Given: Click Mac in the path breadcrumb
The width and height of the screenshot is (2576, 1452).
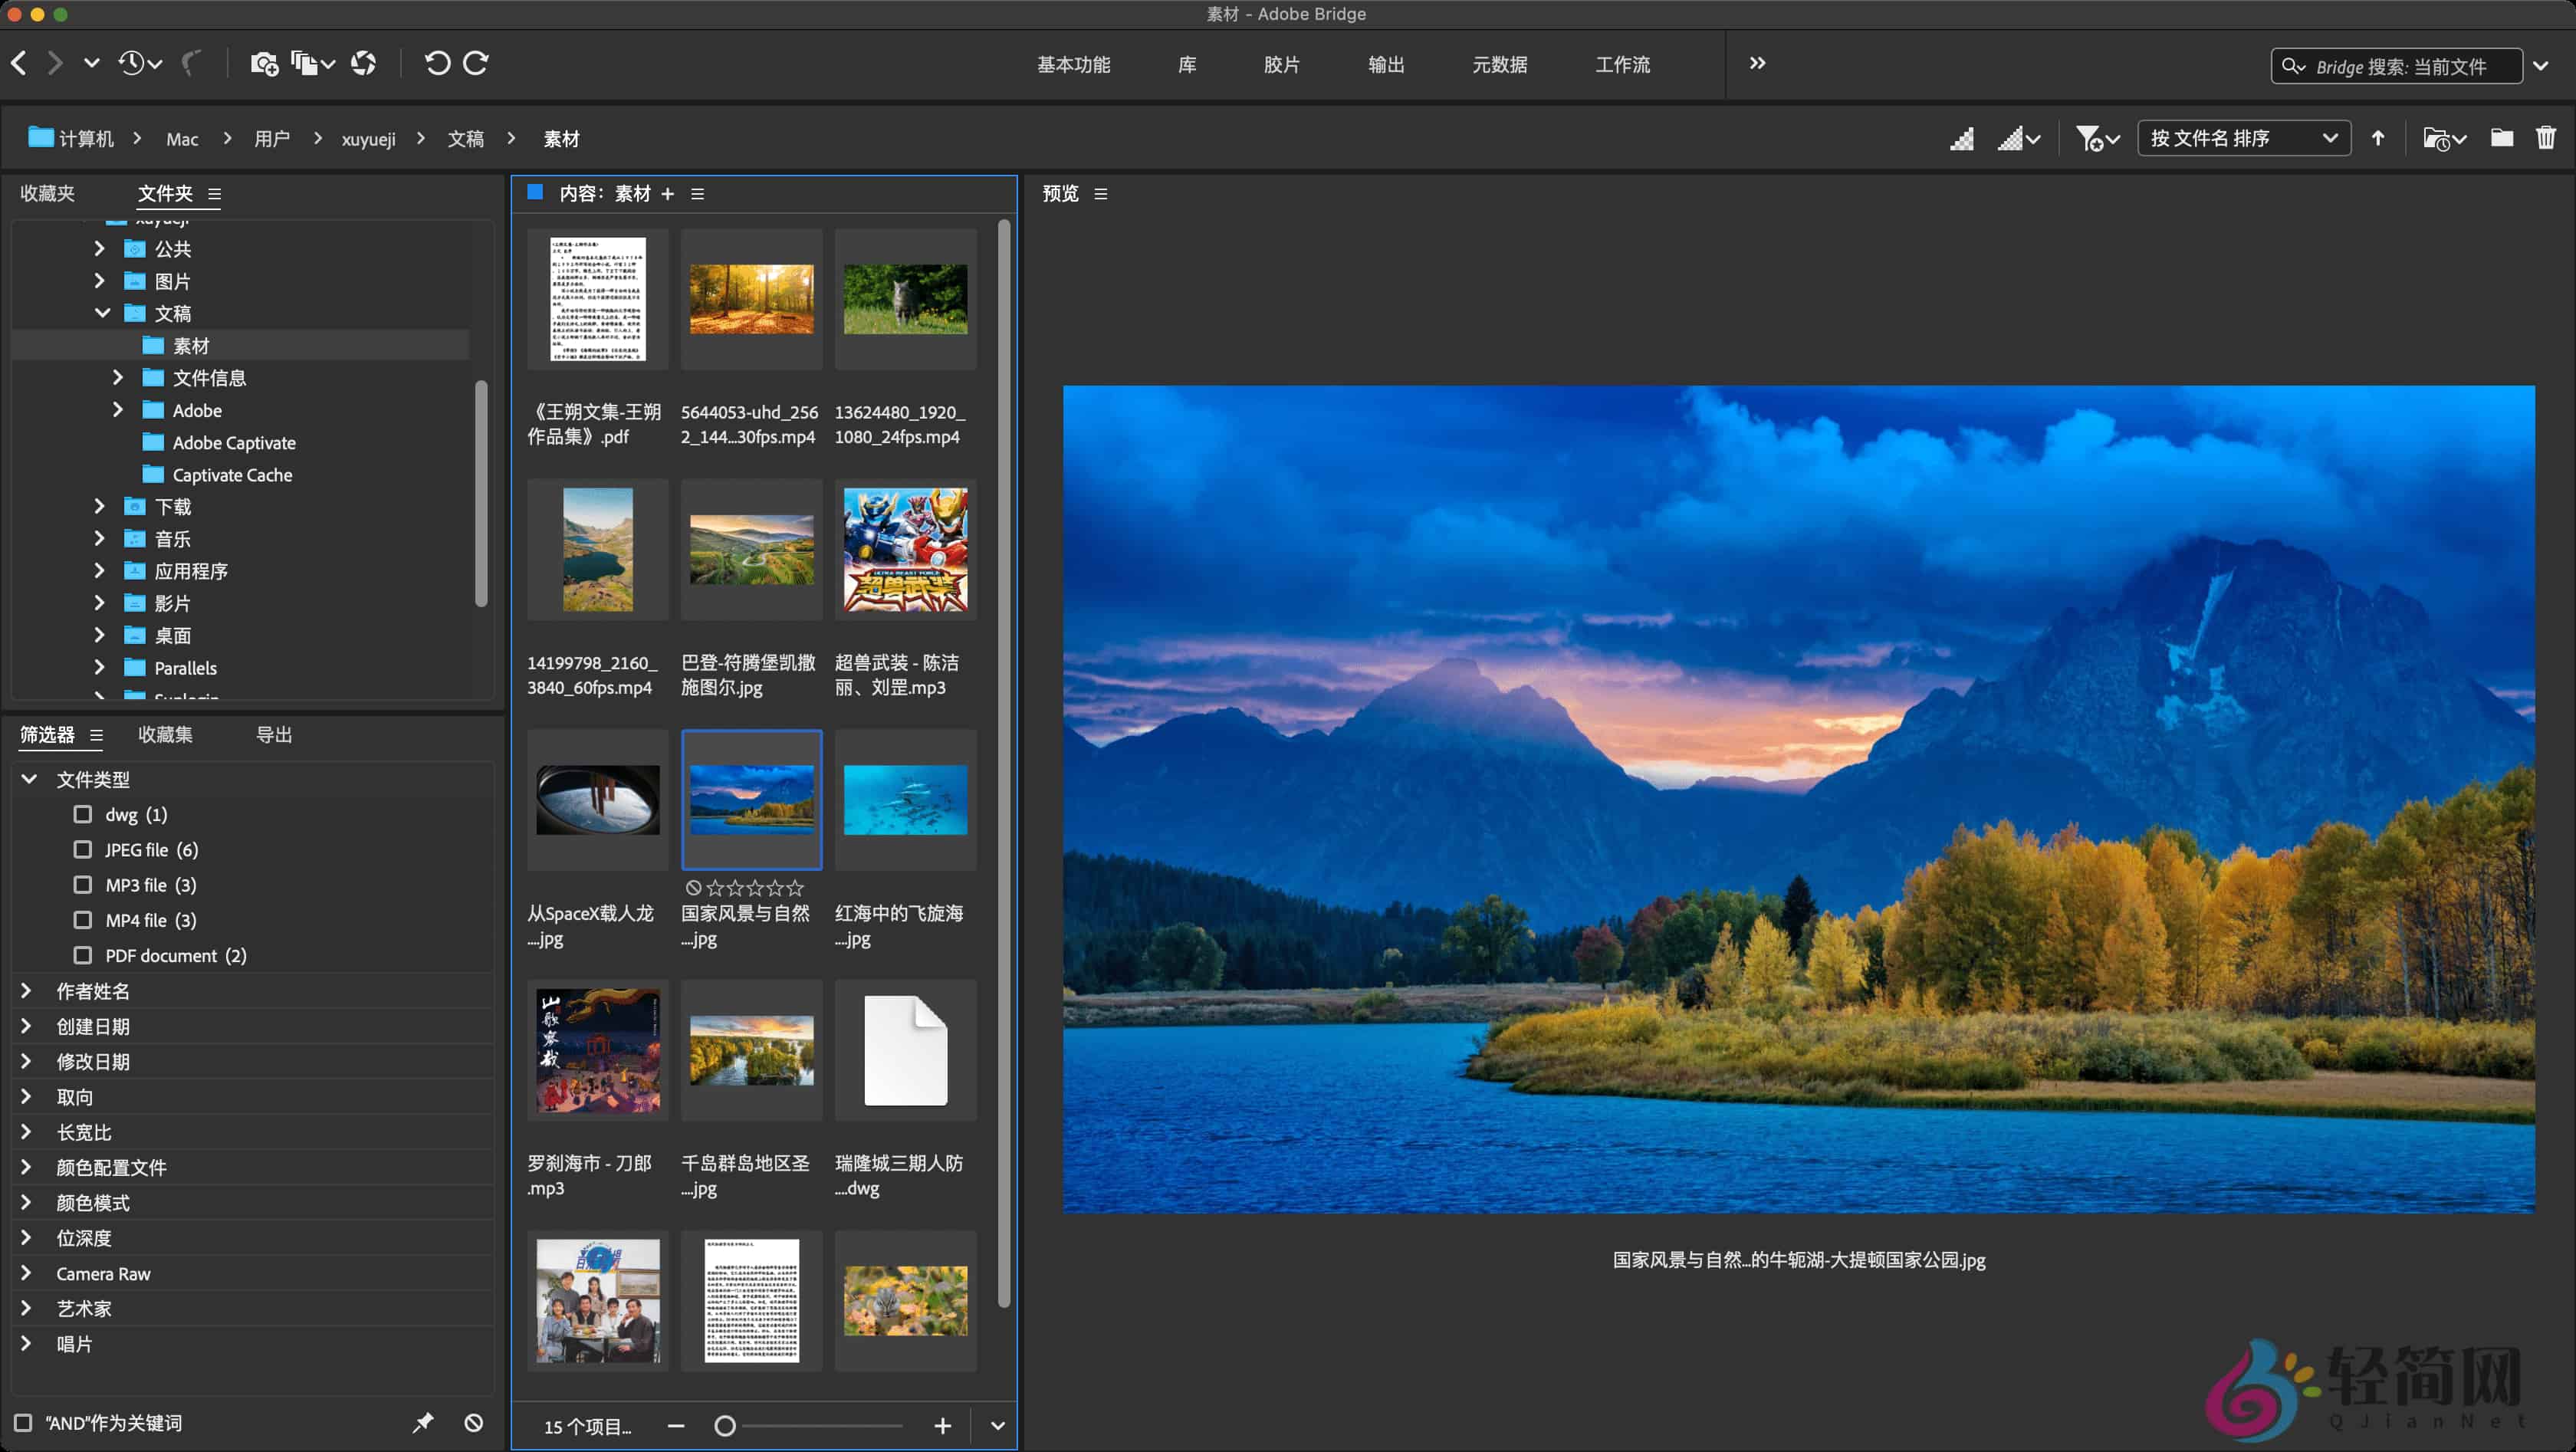Looking at the screenshot, I should coord(182,139).
